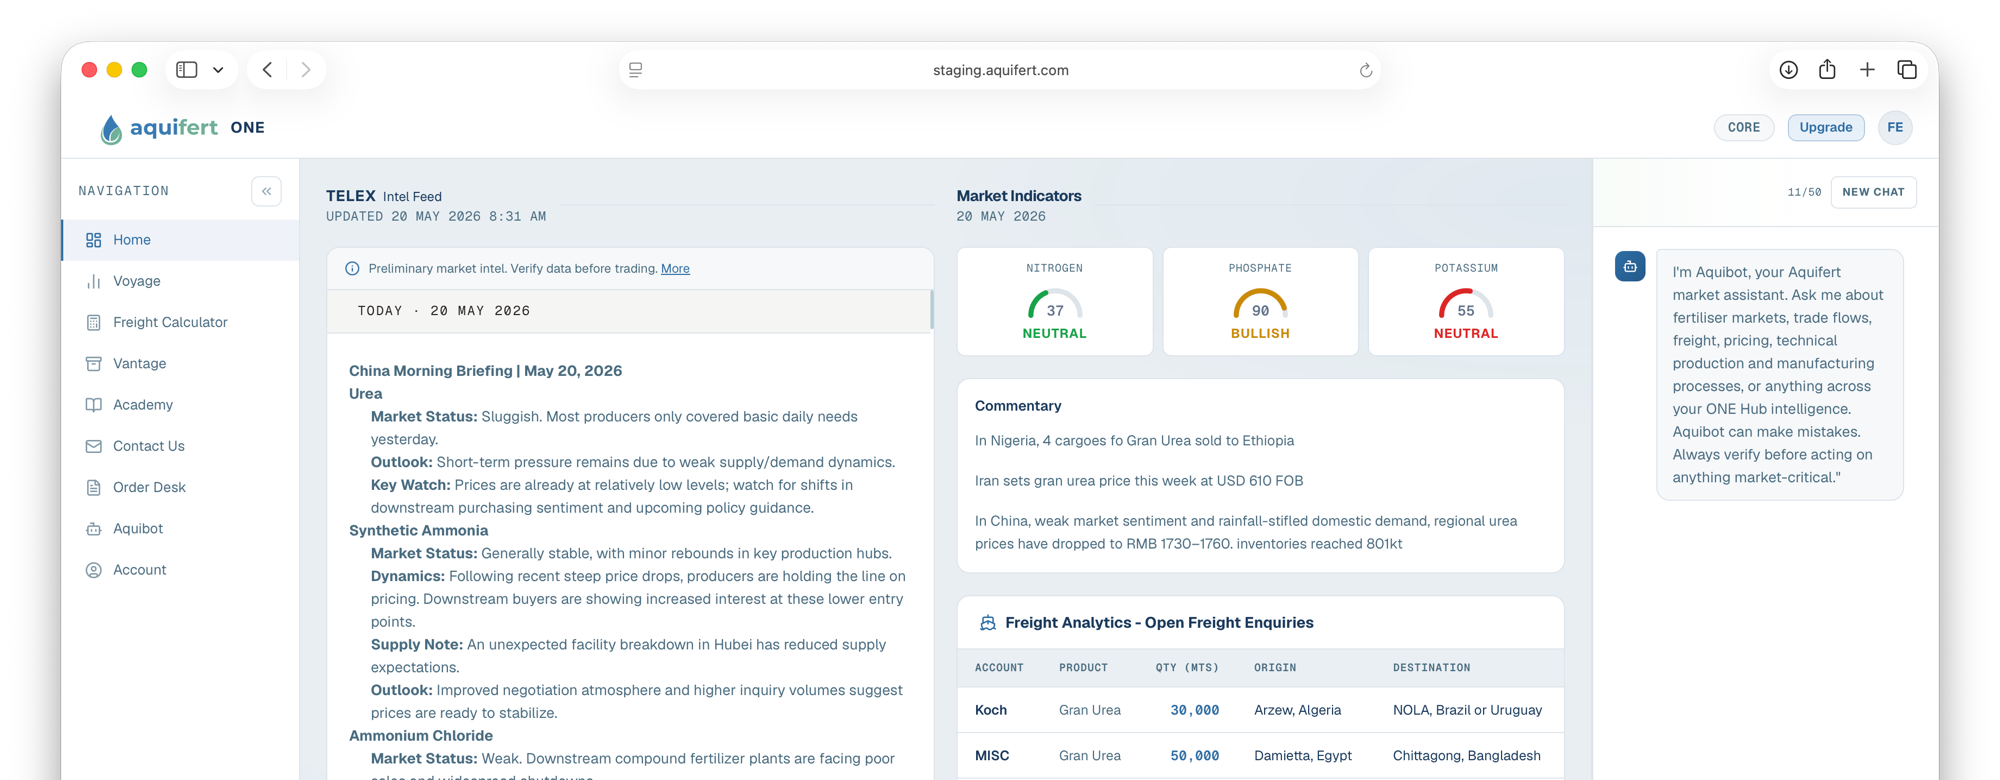Click the Arzew, Algeria origin cell
Screen dimensions: 2000x780
pyautogui.click(x=1298, y=710)
